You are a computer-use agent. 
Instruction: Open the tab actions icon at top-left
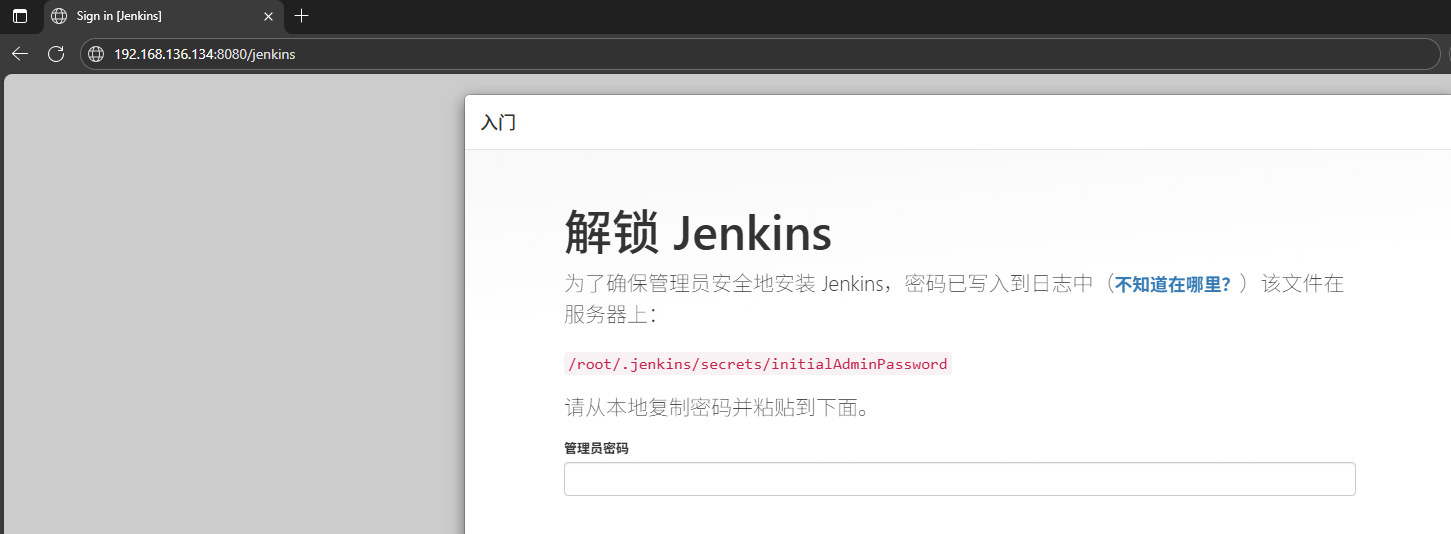(x=20, y=16)
